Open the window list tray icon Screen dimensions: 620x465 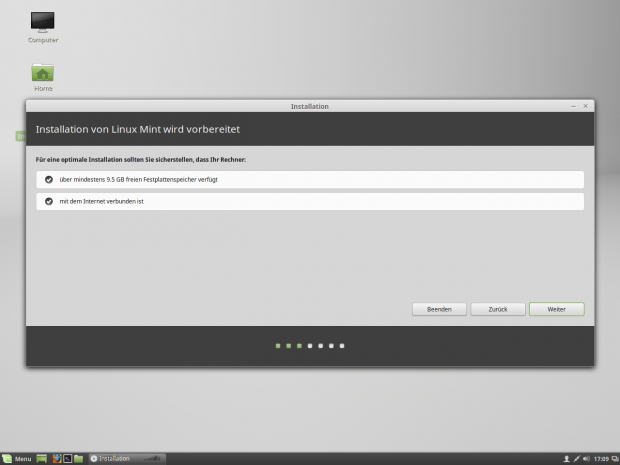(615, 459)
